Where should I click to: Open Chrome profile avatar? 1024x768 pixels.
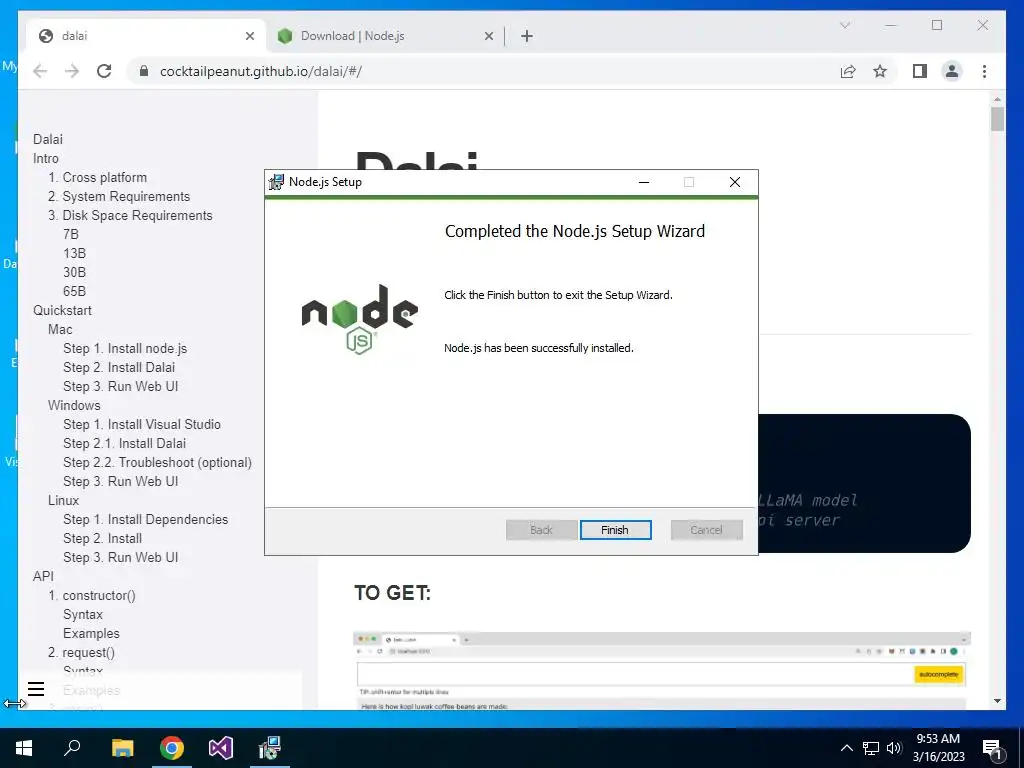(952, 71)
